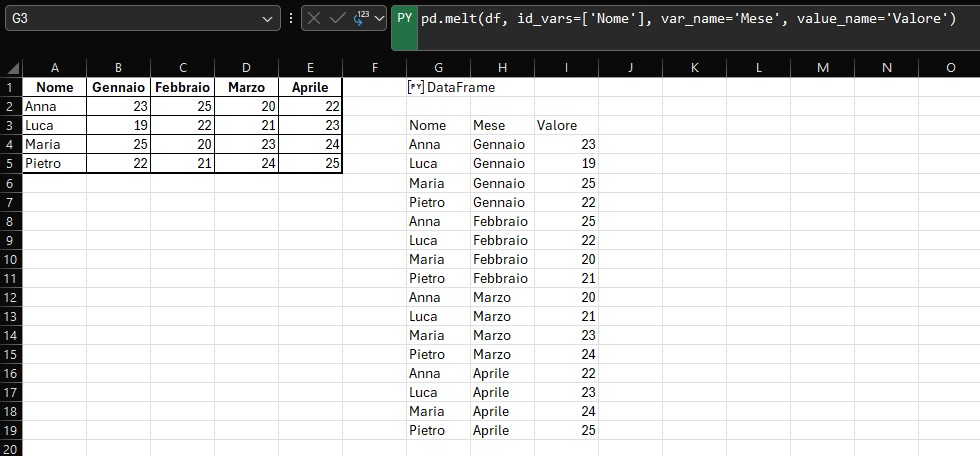980x456 pixels.
Task: Click 'Maria' in cell A4
Action: tap(42, 145)
